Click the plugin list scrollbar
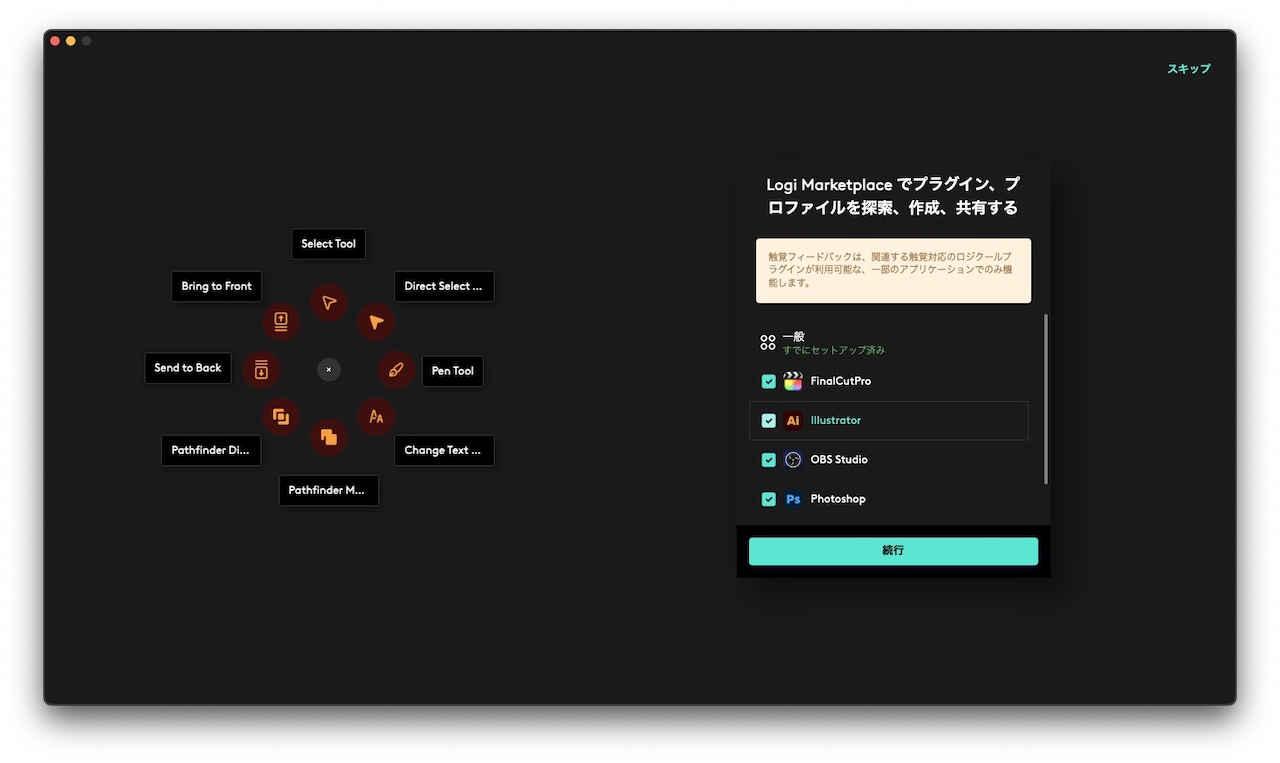The width and height of the screenshot is (1280, 763). 1046,400
